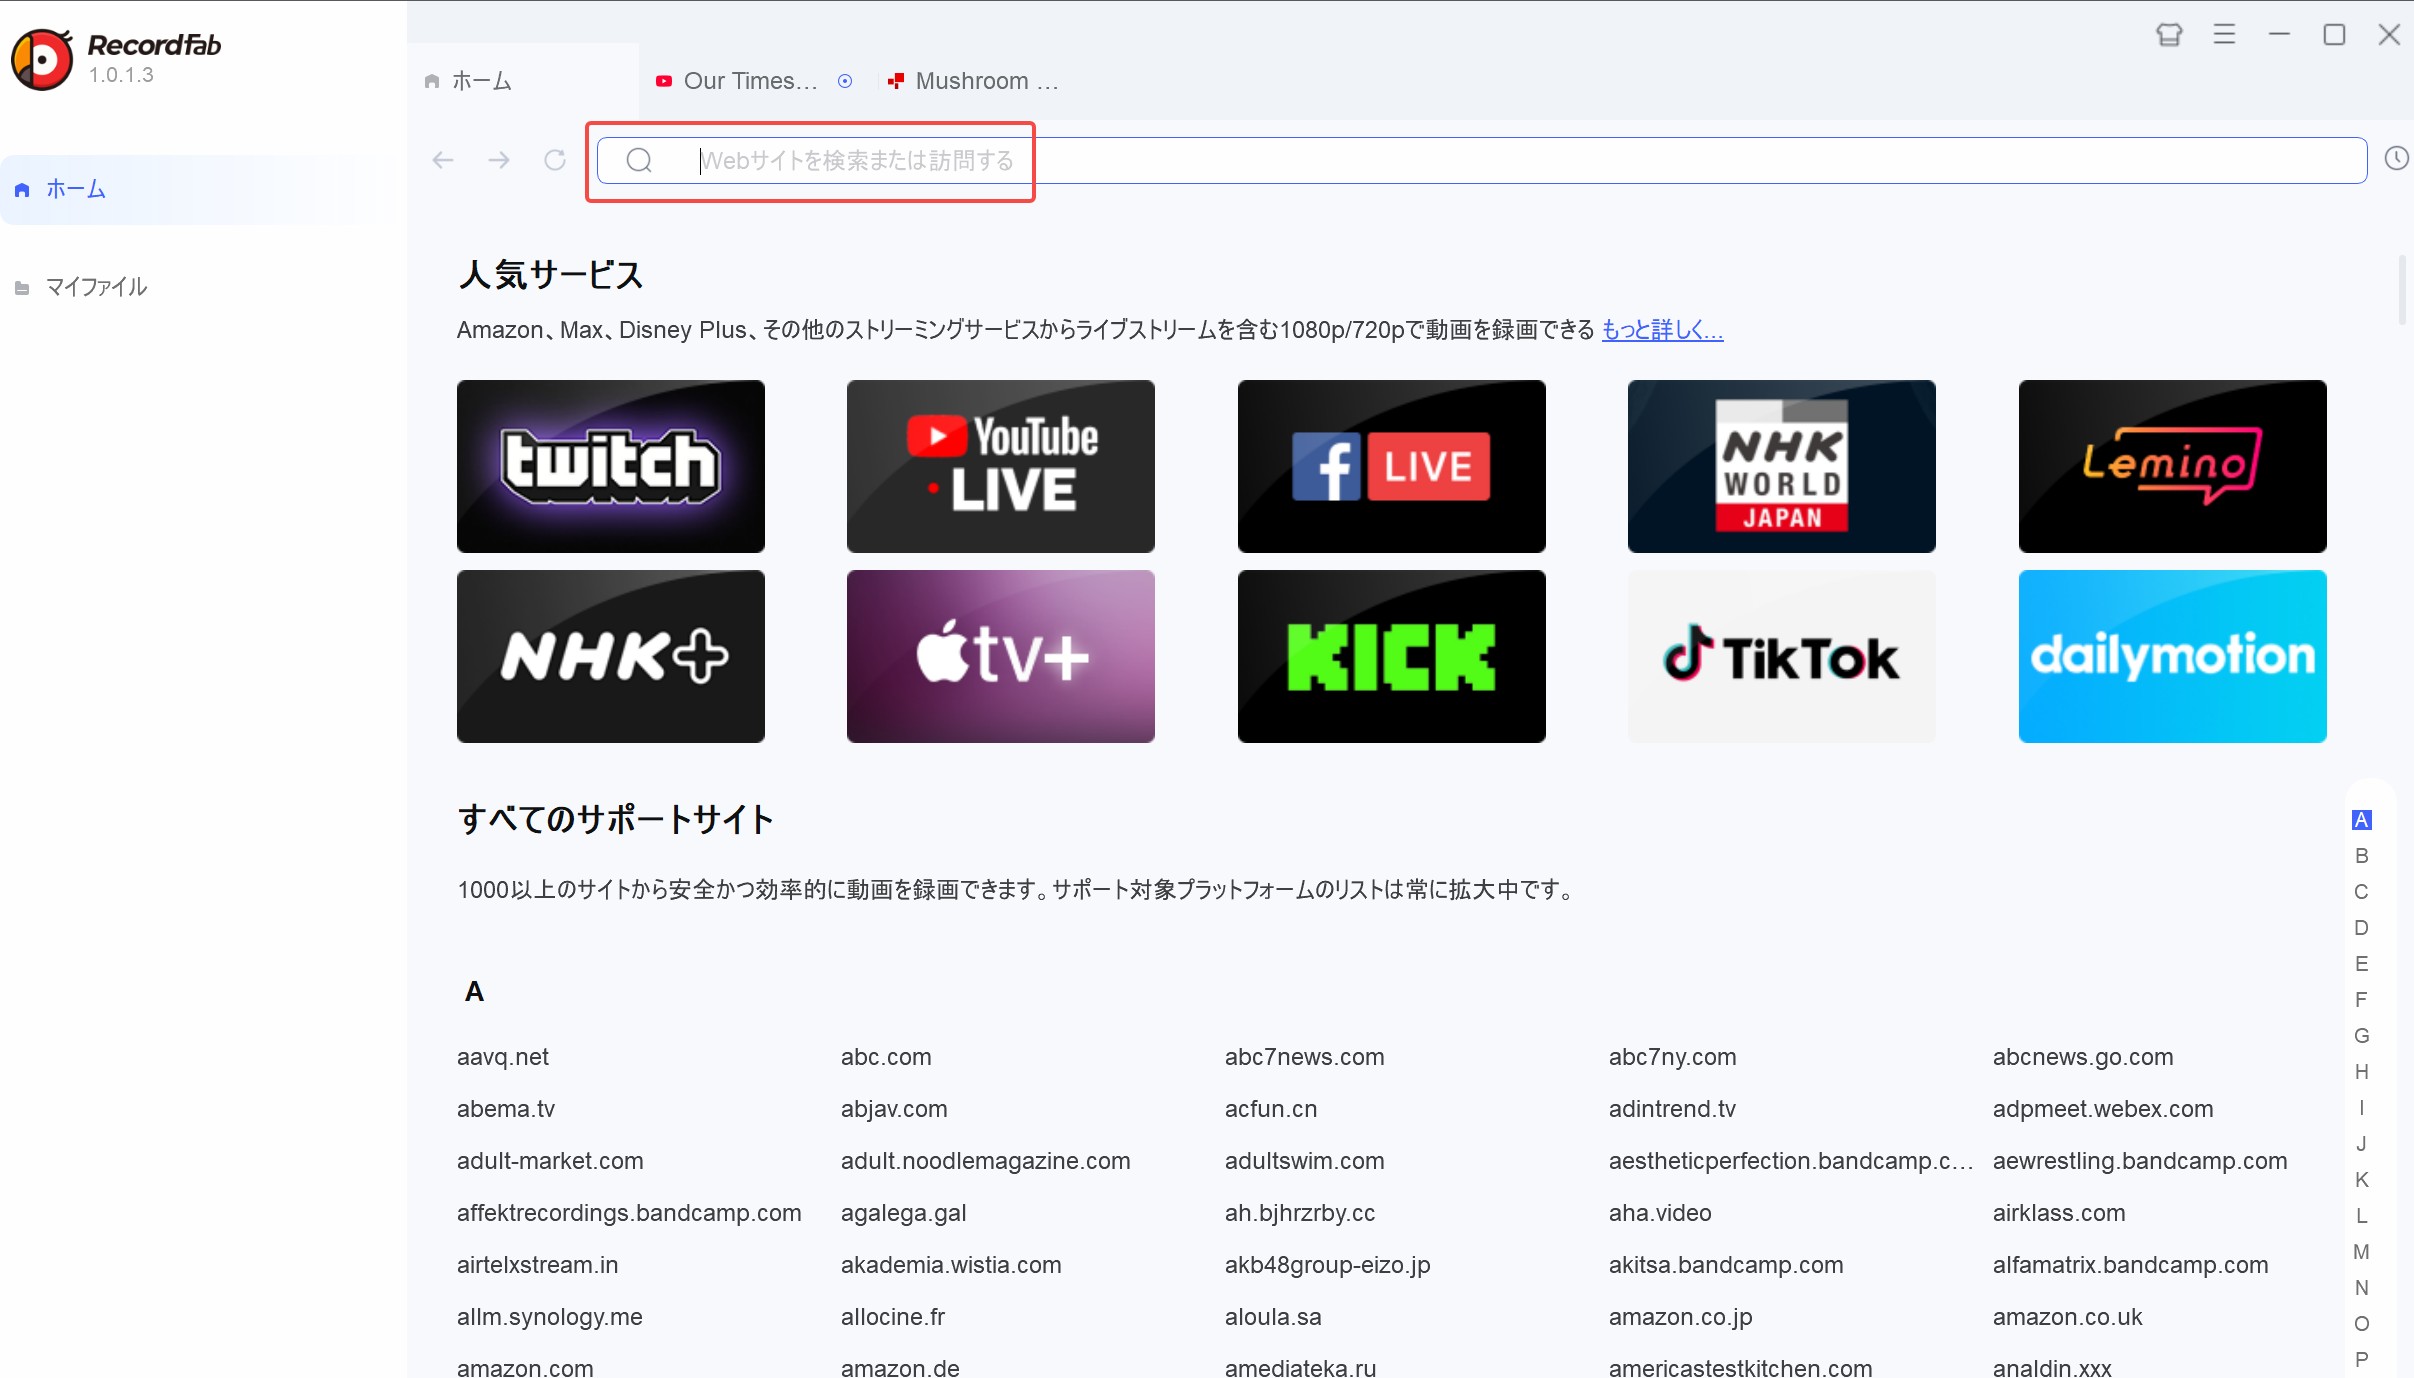
Task: Jump to letter F in index
Action: 2361,1000
